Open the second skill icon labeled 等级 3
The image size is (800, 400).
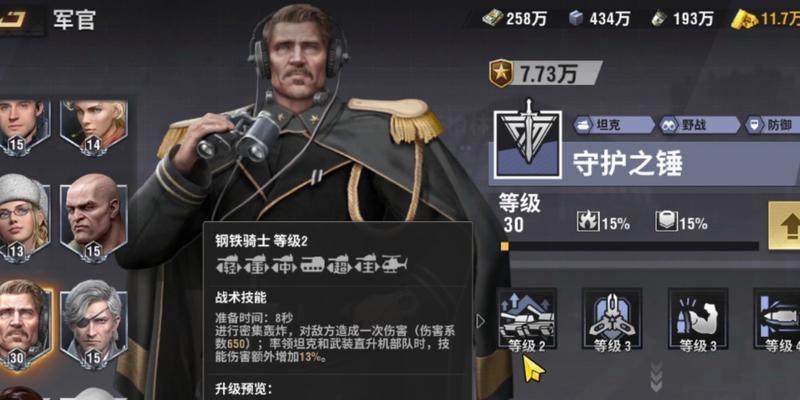click(612, 319)
